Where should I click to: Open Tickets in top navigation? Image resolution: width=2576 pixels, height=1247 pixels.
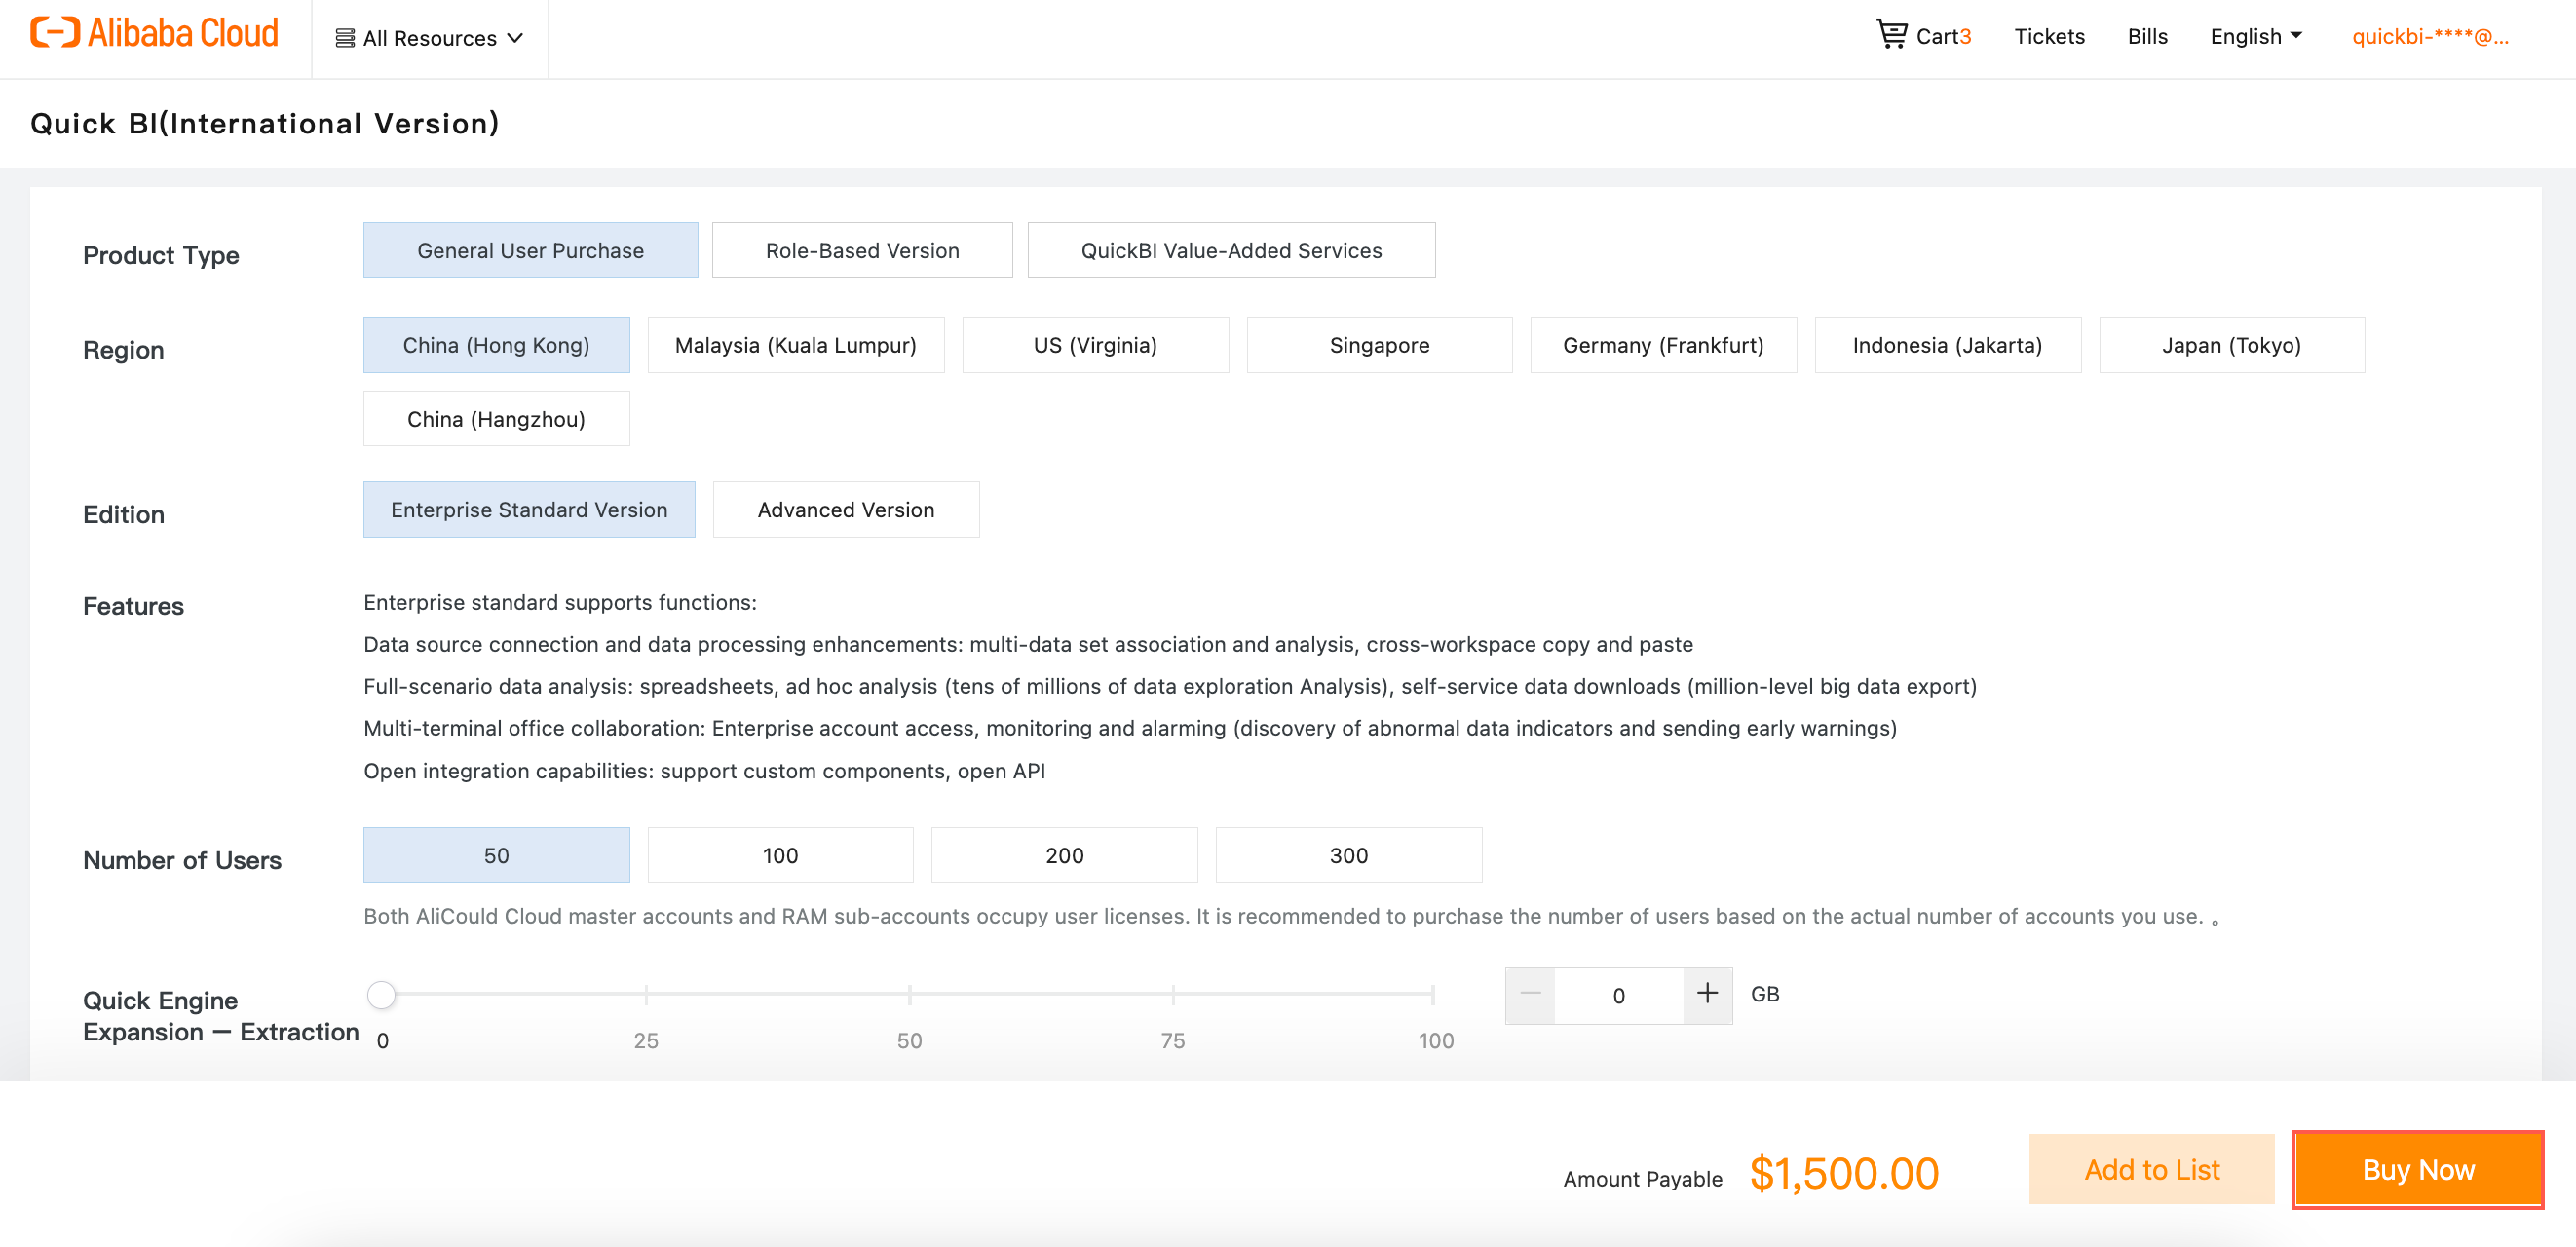(x=2049, y=36)
